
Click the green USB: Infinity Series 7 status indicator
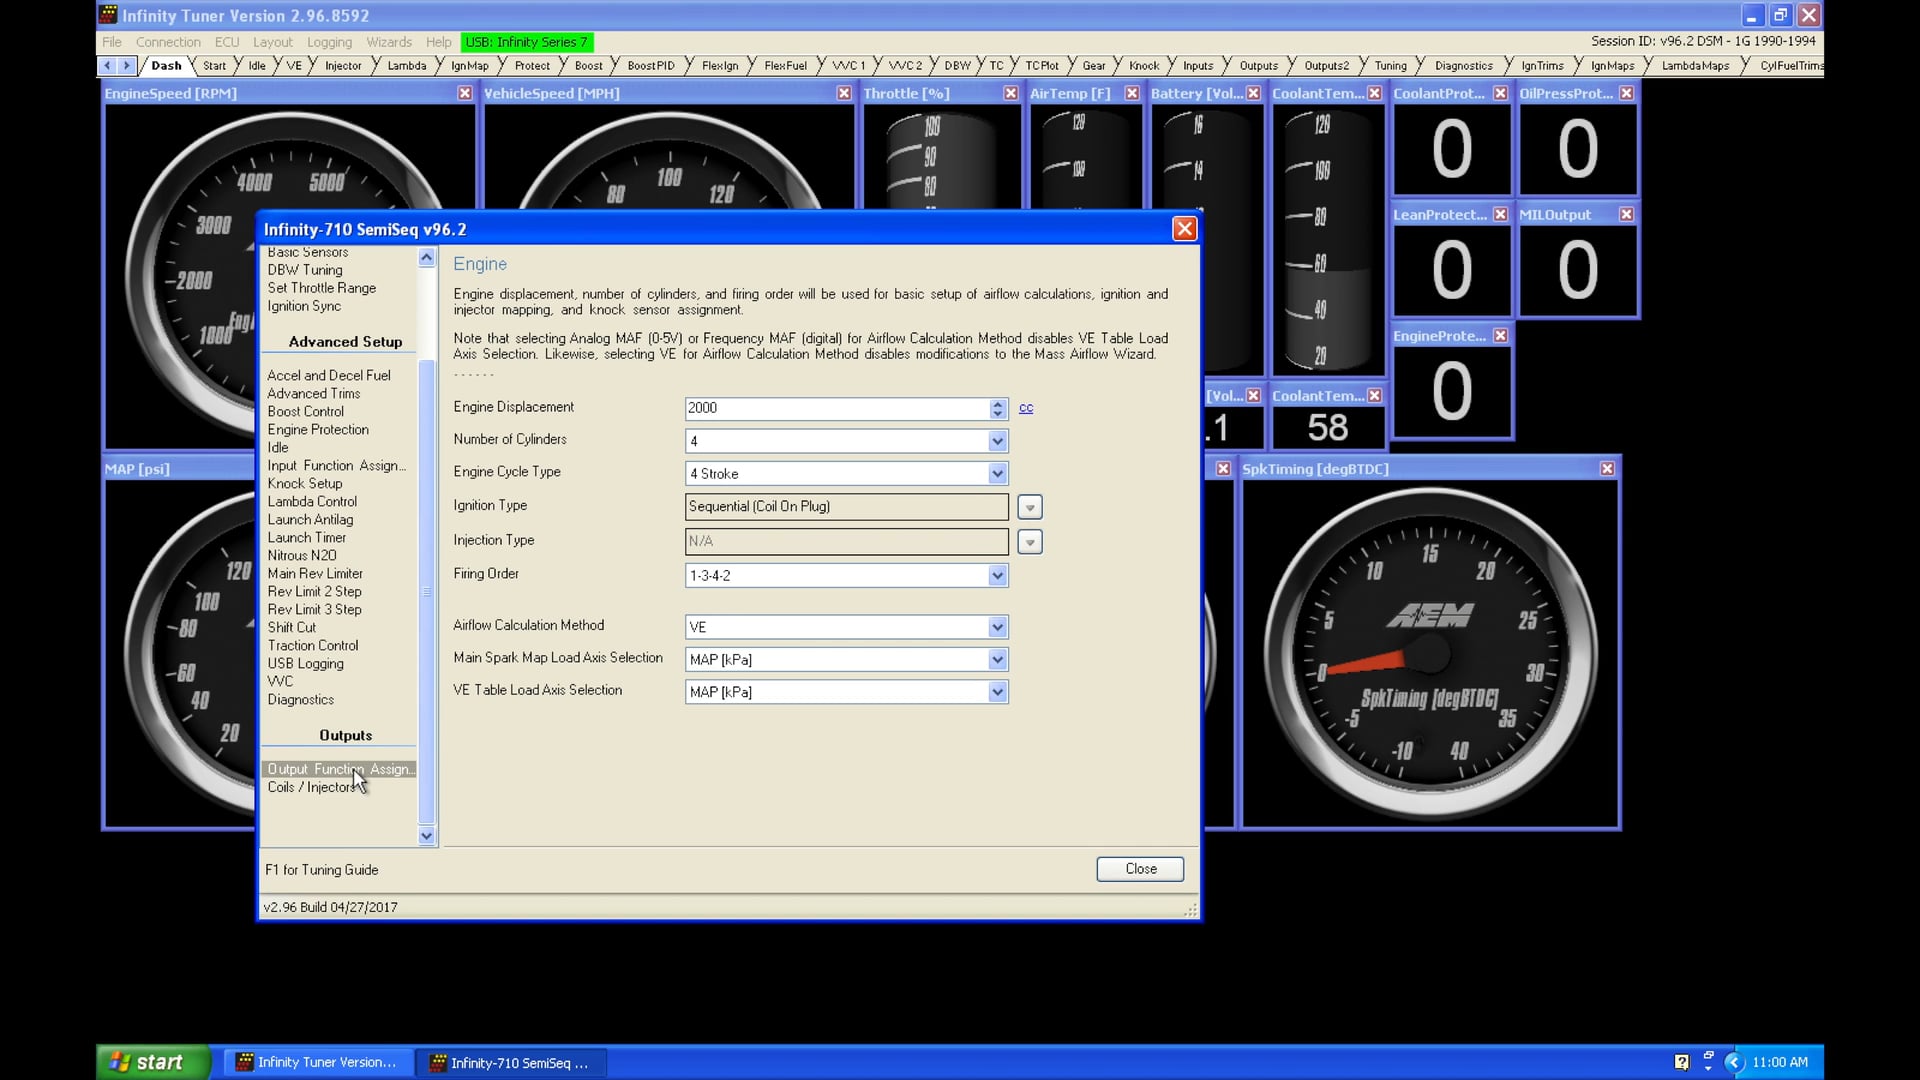point(527,42)
